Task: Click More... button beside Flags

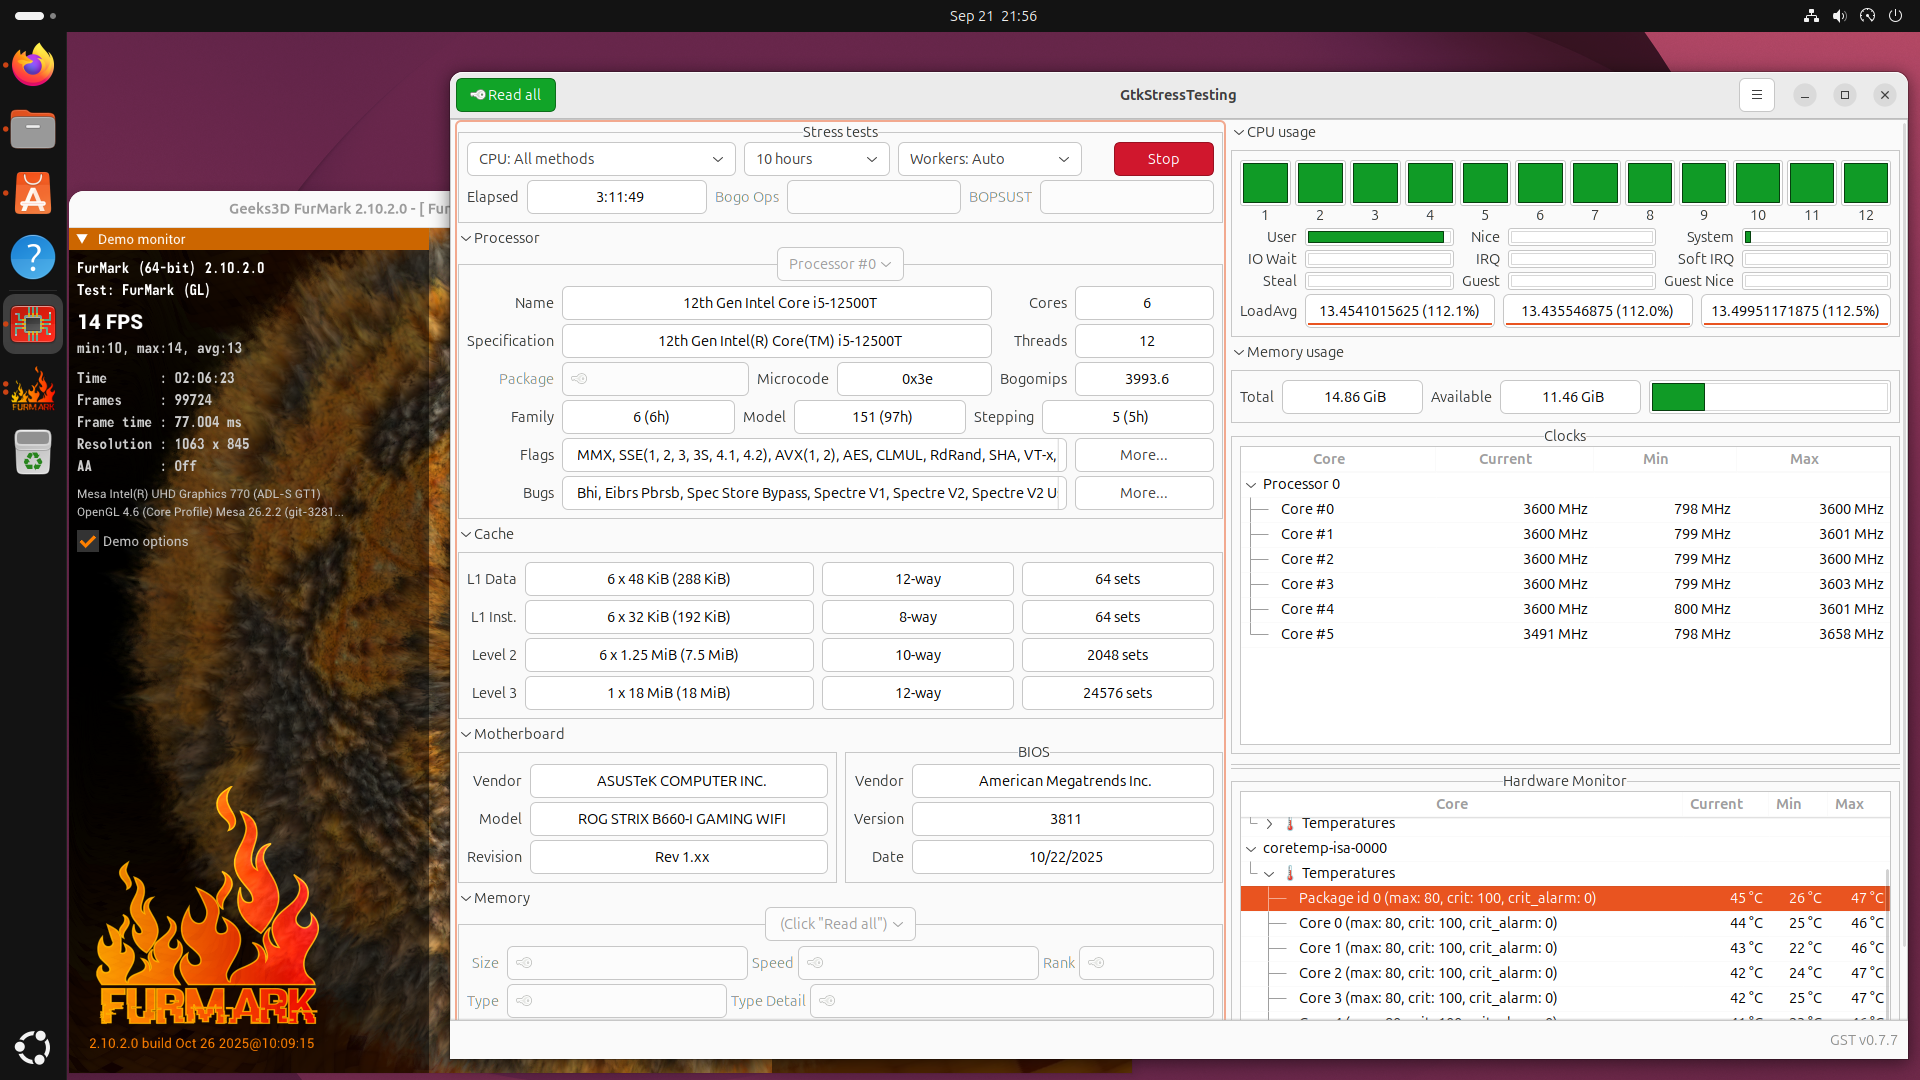Action: 1144,455
